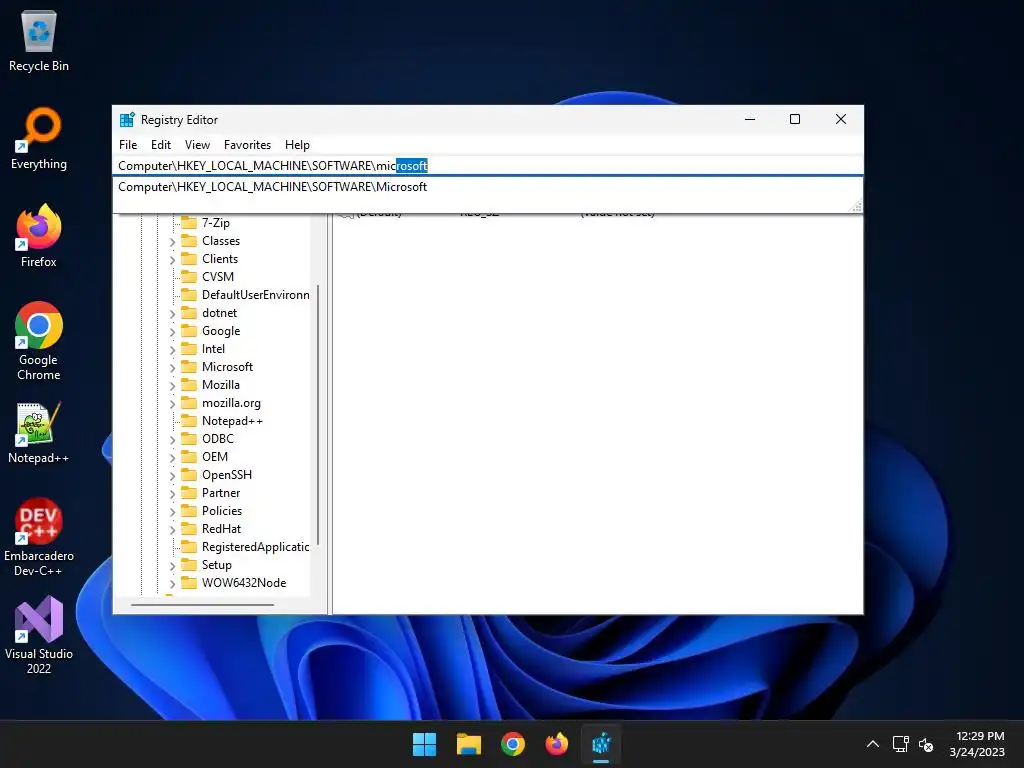Click the 7-Zip folder icon
This screenshot has height=768, width=1024.
point(189,223)
